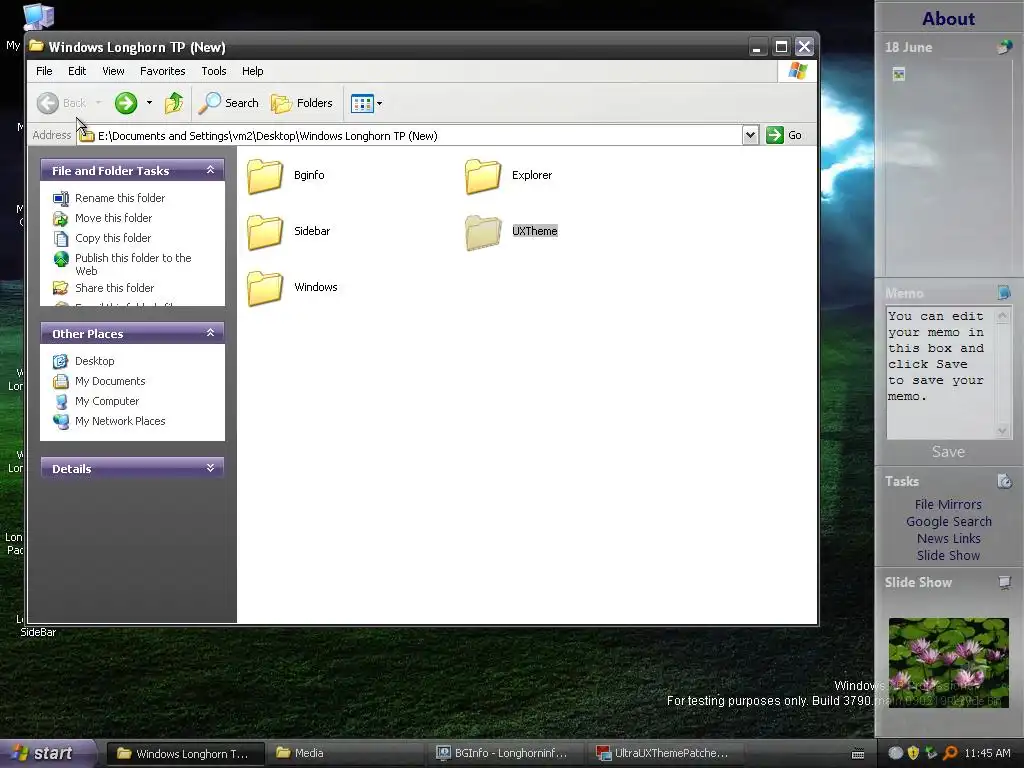Open My Documents from Other Places
The height and width of the screenshot is (768, 1024).
pyautogui.click(x=110, y=381)
